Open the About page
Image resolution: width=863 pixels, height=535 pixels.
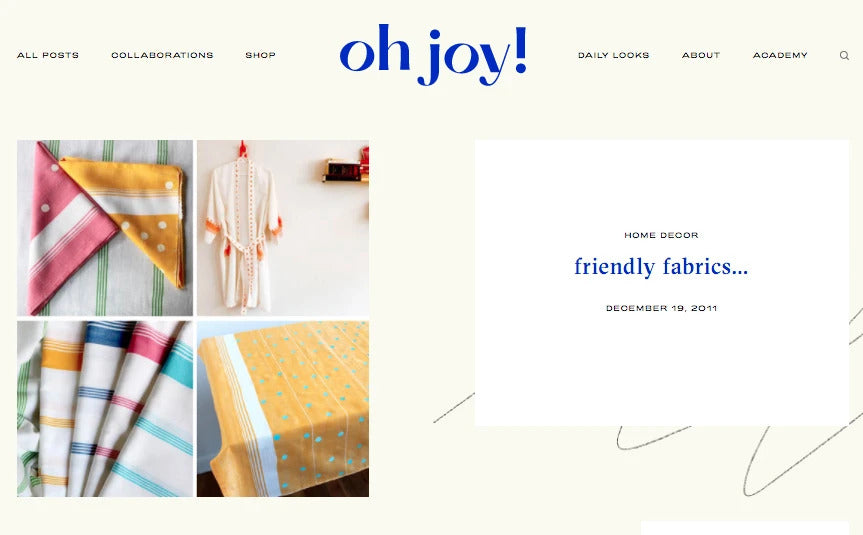[x=701, y=55]
